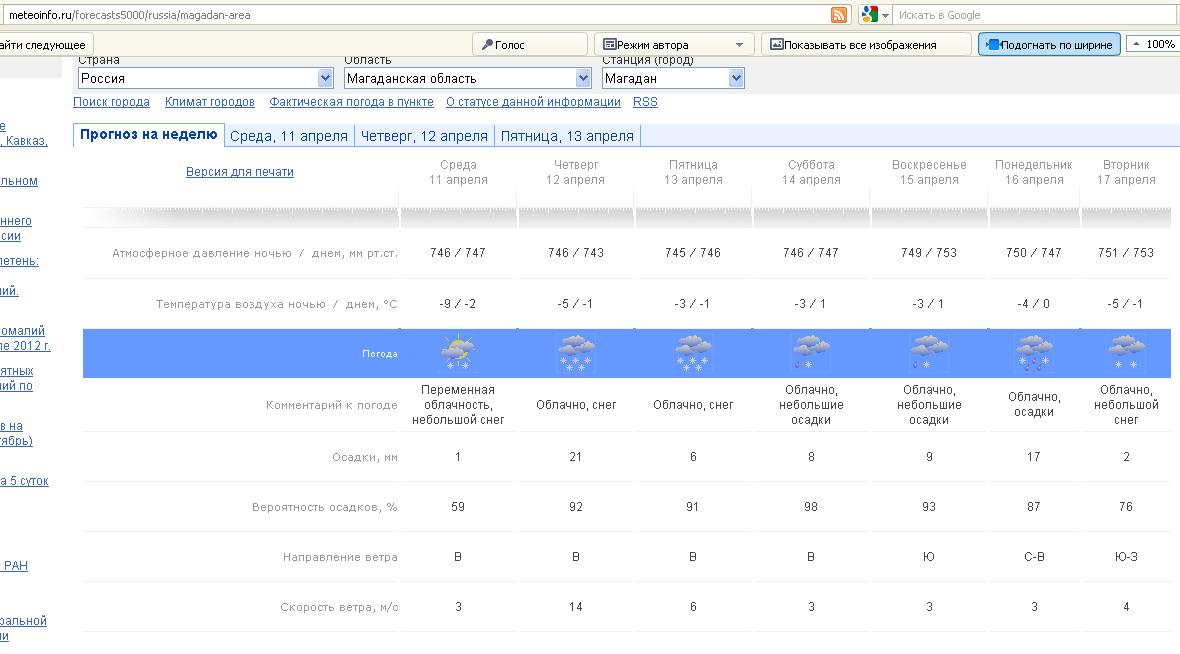Toggle Подогнать по ширине fit-to-width
Screen dimensions: 1180x654
coord(1048,45)
